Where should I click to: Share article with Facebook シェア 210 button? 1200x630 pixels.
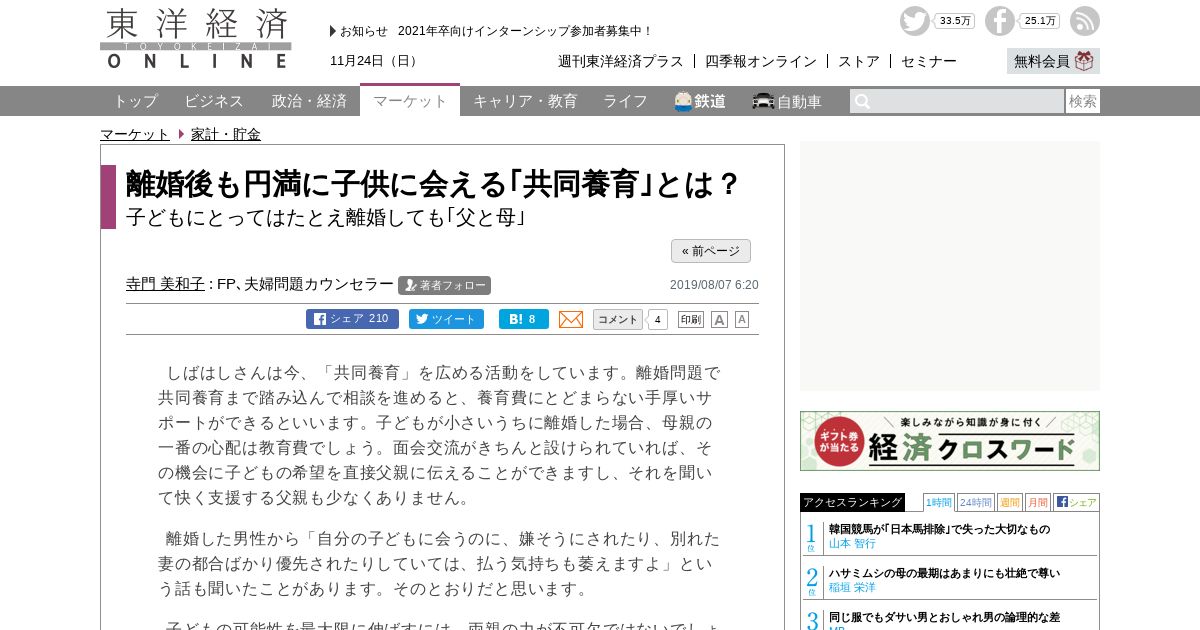pos(352,319)
